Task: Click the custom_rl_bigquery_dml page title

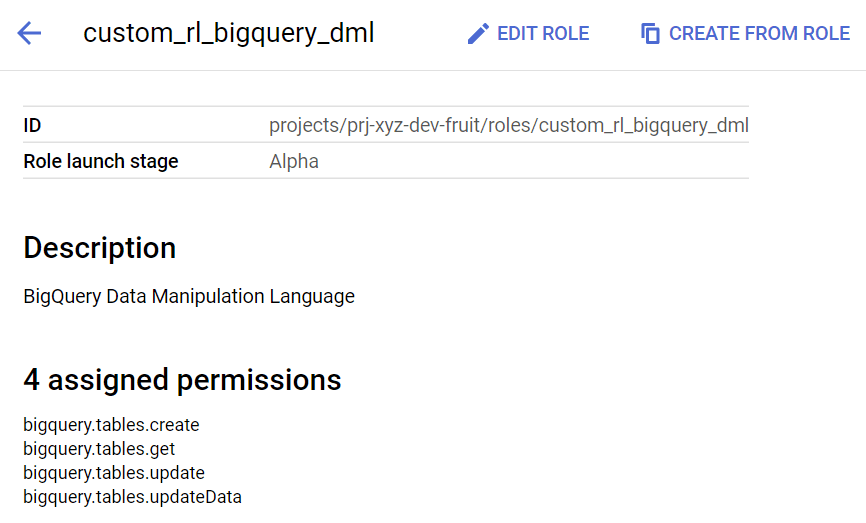Action: pyautogui.click(x=229, y=33)
